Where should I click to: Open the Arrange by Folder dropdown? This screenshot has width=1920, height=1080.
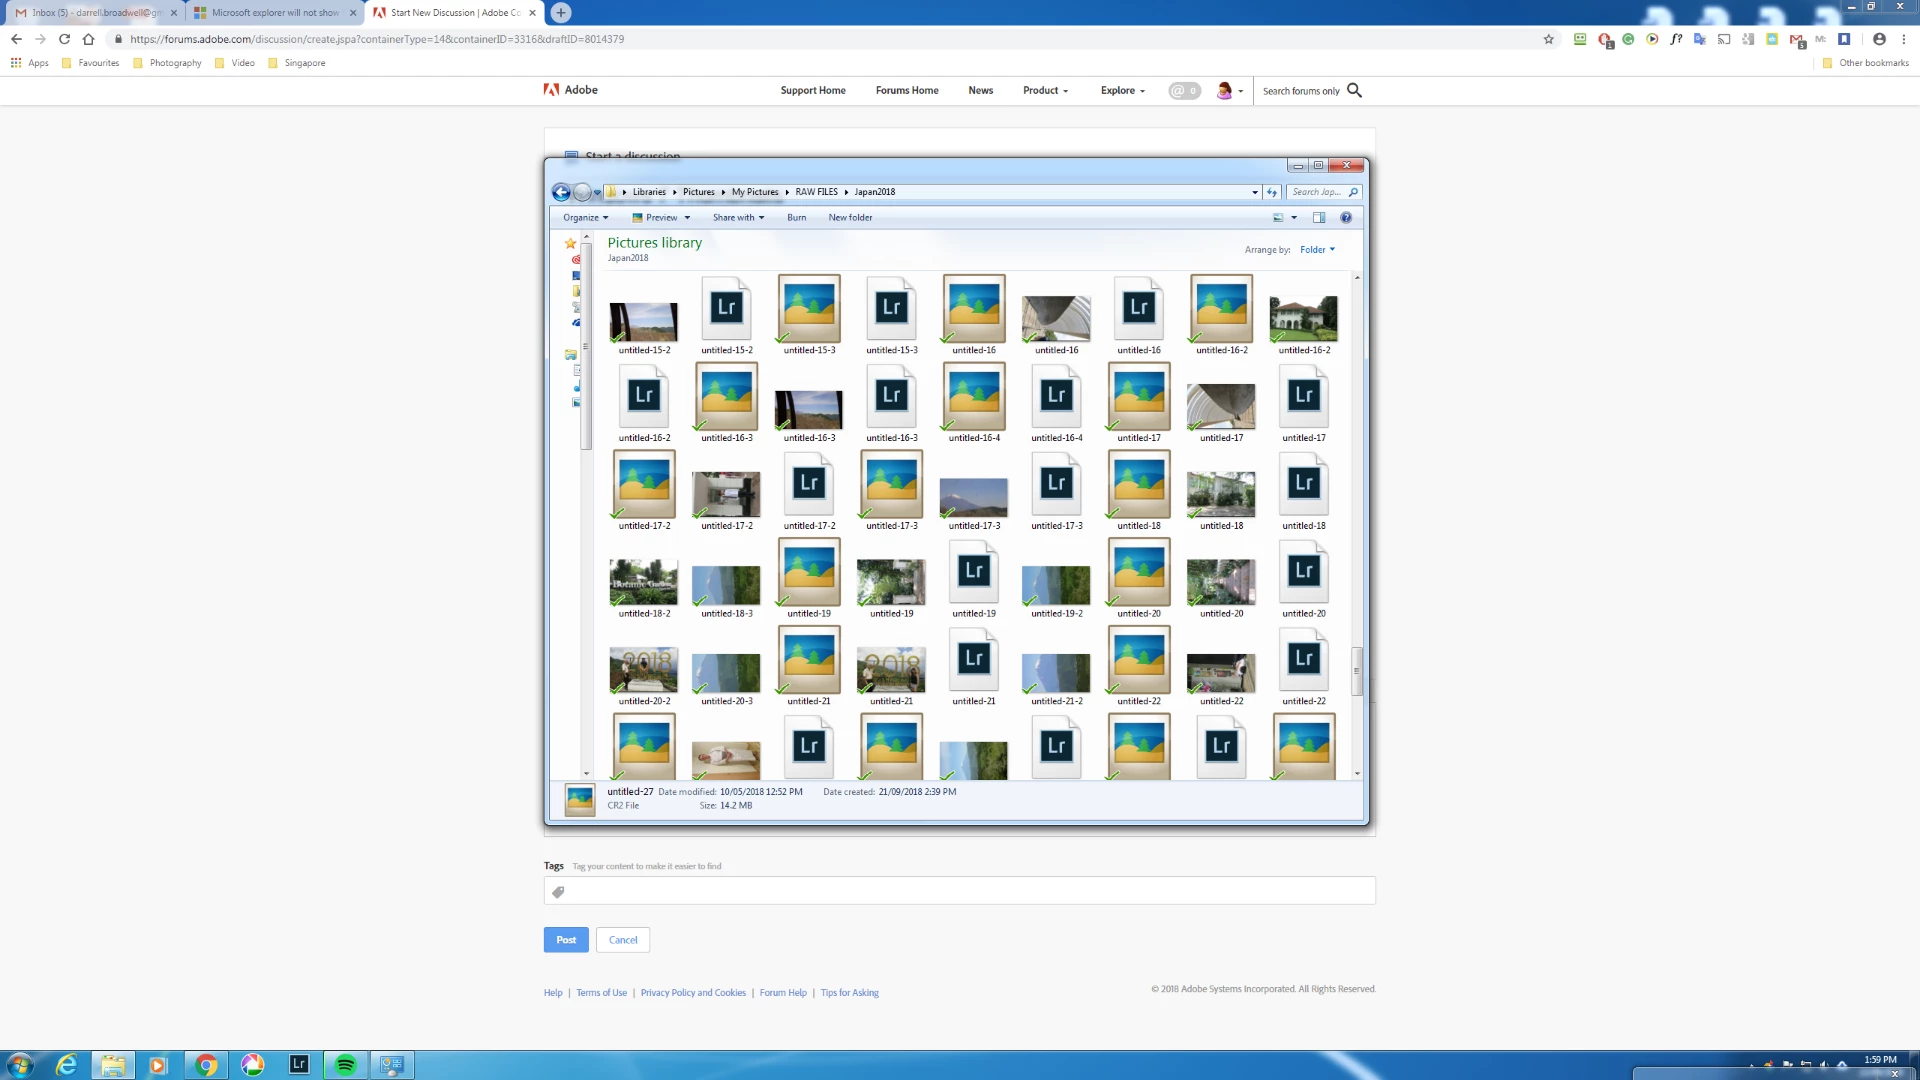(1317, 250)
